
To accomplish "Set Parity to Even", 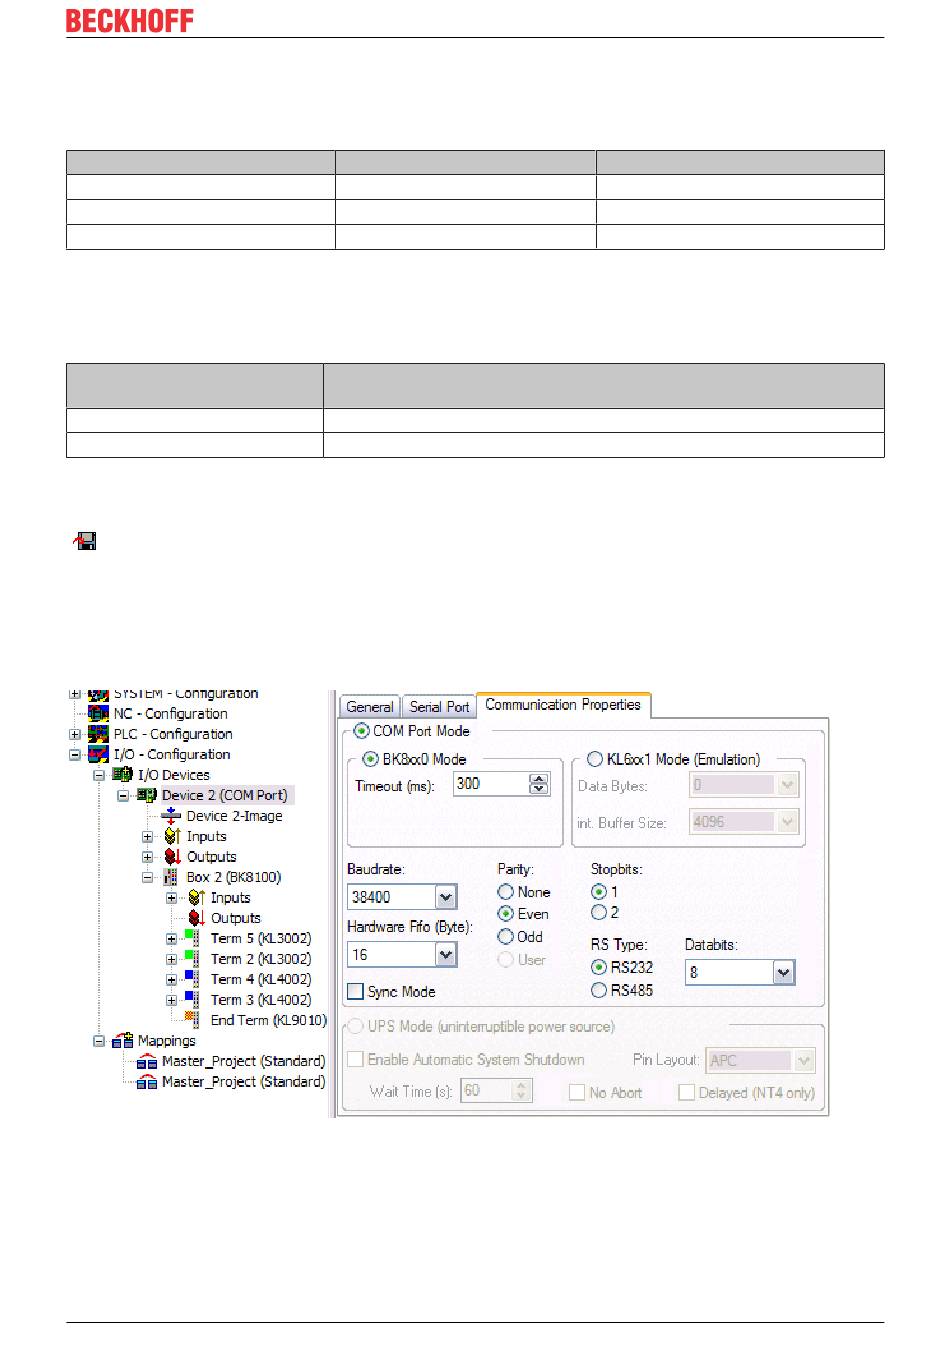I will click(x=506, y=914).
